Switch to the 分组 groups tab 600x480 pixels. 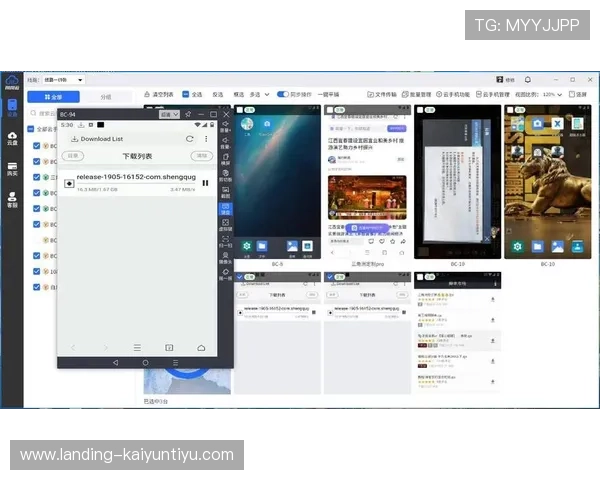coord(106,97)
